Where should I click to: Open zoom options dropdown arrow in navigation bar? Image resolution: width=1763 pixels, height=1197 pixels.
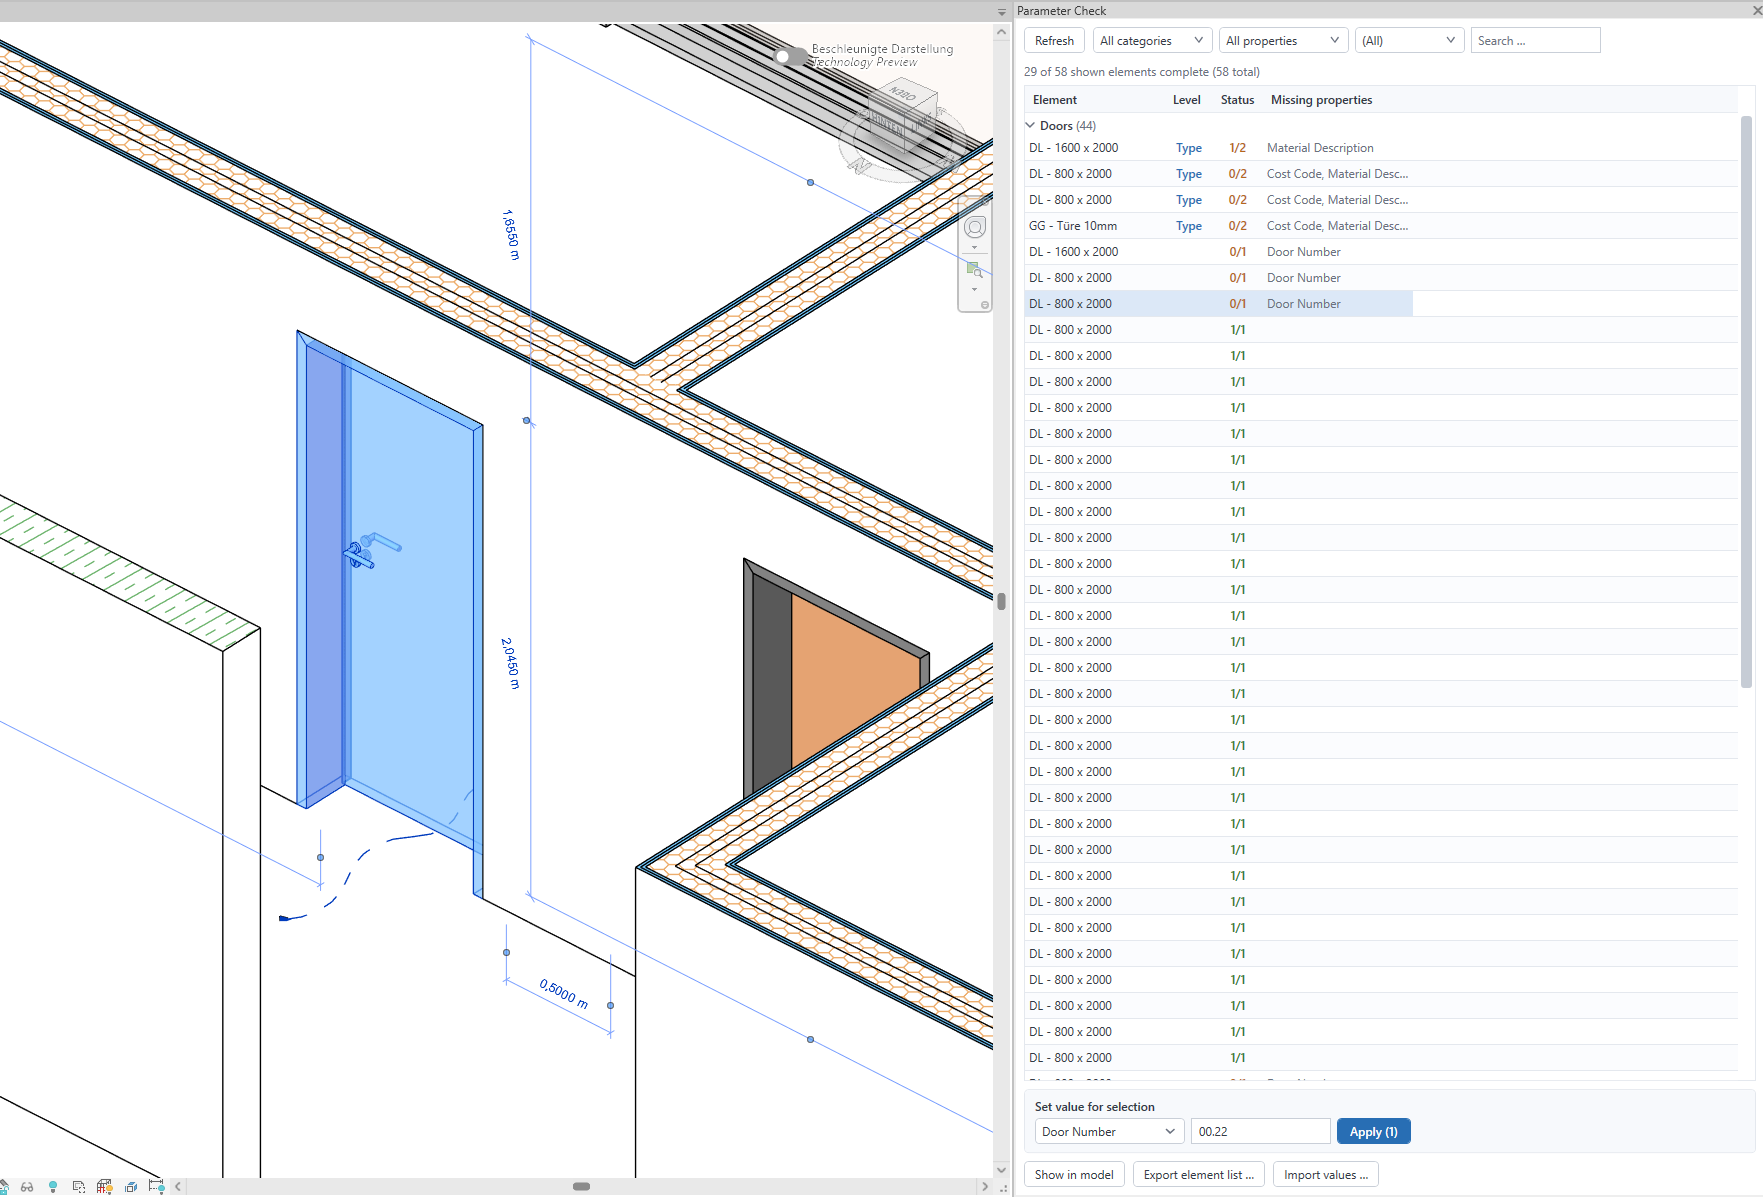975,290
